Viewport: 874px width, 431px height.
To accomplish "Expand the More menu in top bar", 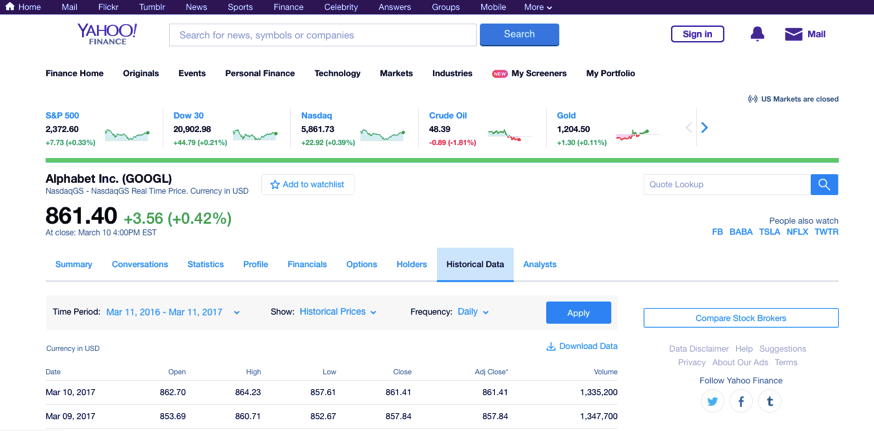I will pyautogui.click(x=538, y=7).
